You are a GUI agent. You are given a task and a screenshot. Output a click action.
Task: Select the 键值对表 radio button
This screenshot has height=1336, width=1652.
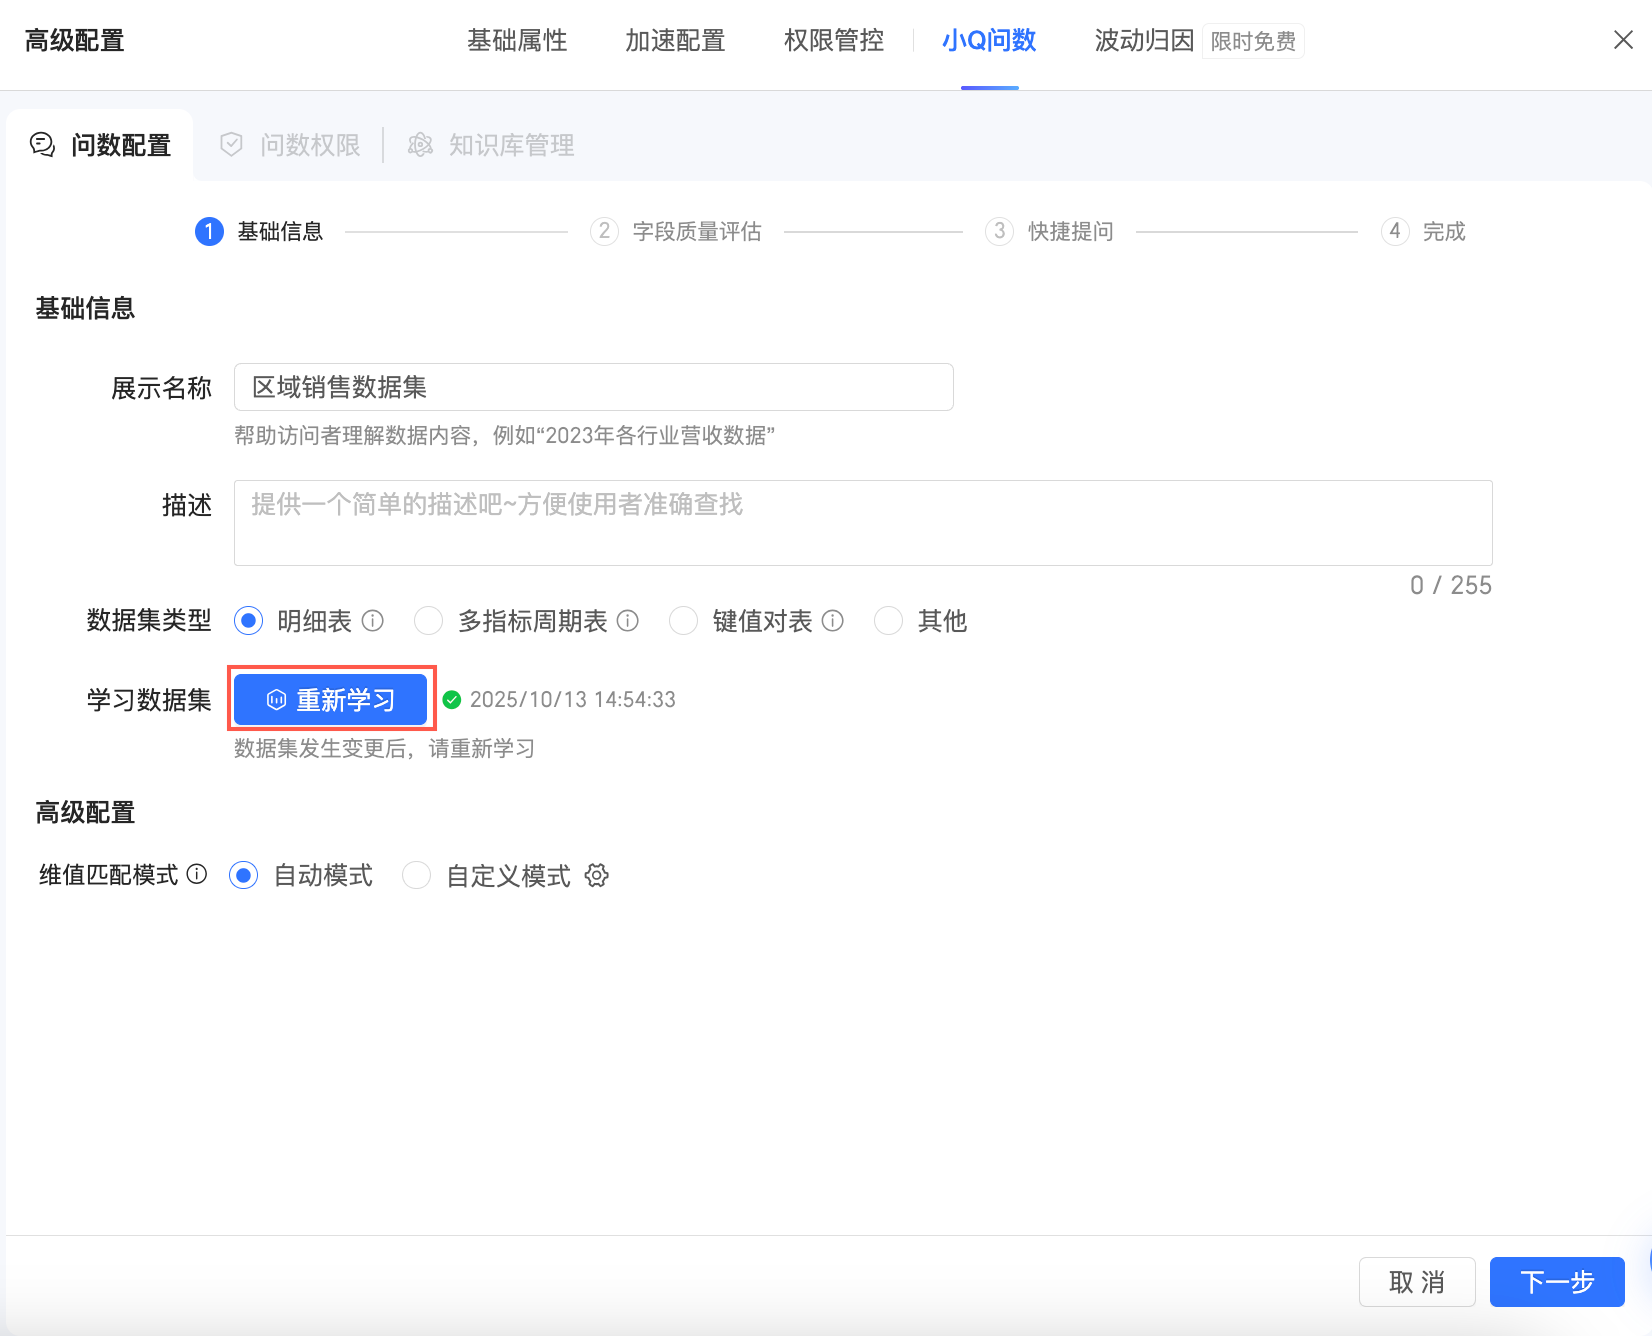(684, 621)
